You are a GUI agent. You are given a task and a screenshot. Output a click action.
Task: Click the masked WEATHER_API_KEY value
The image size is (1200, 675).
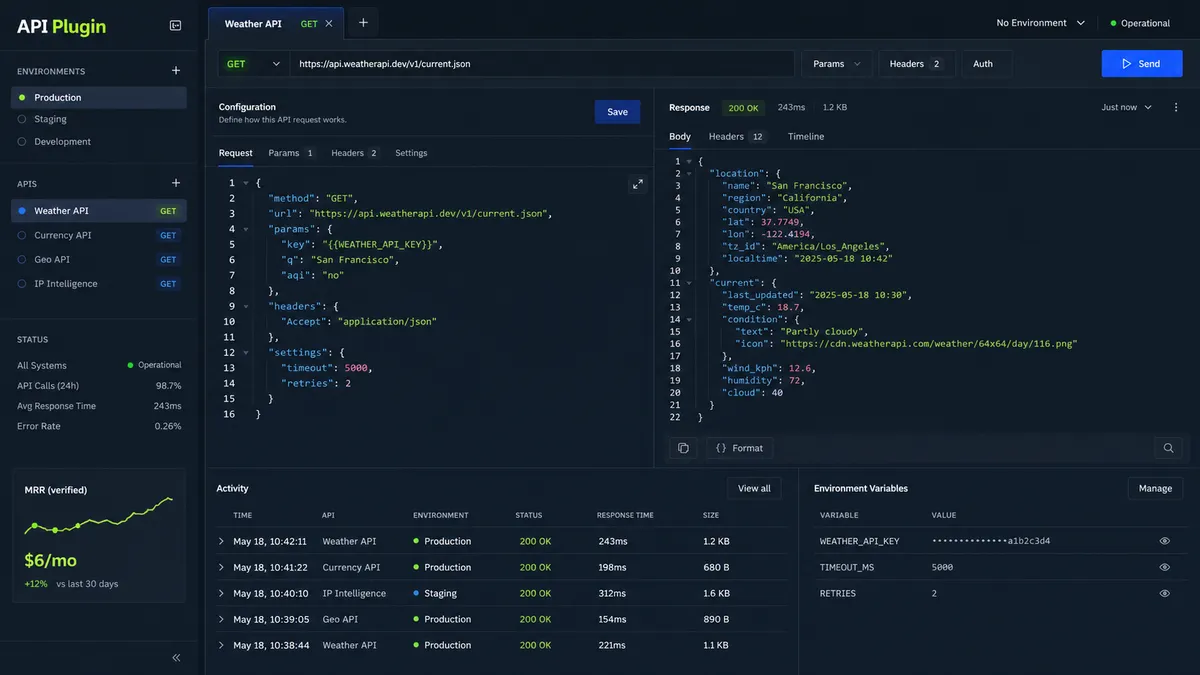tap(991, 541)
